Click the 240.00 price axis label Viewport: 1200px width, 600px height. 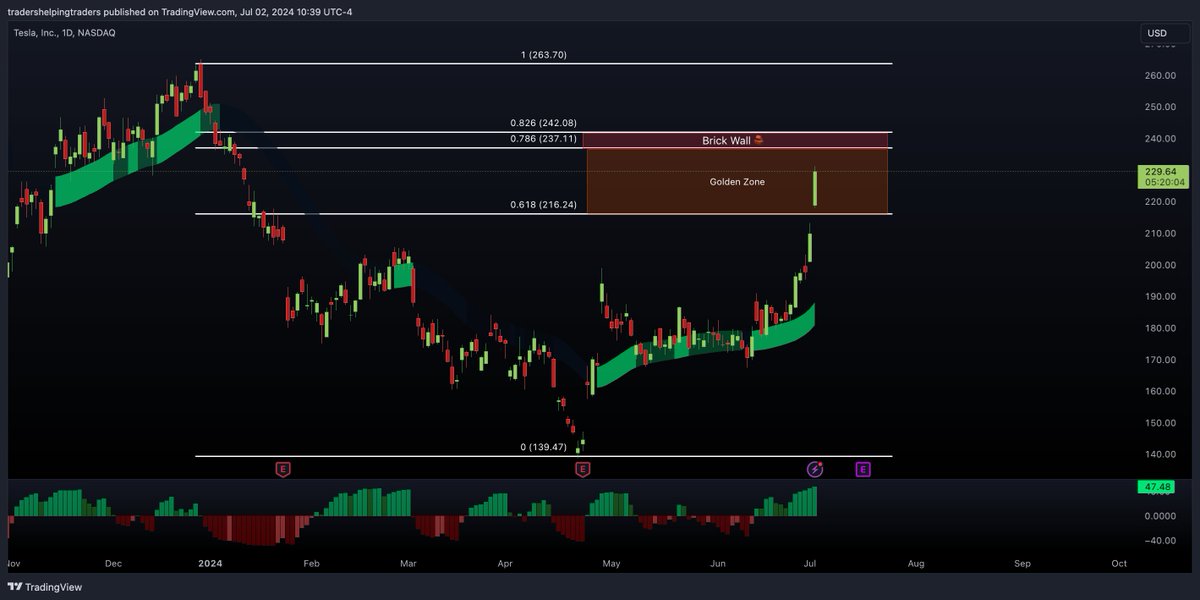[x=1161, y=139]
